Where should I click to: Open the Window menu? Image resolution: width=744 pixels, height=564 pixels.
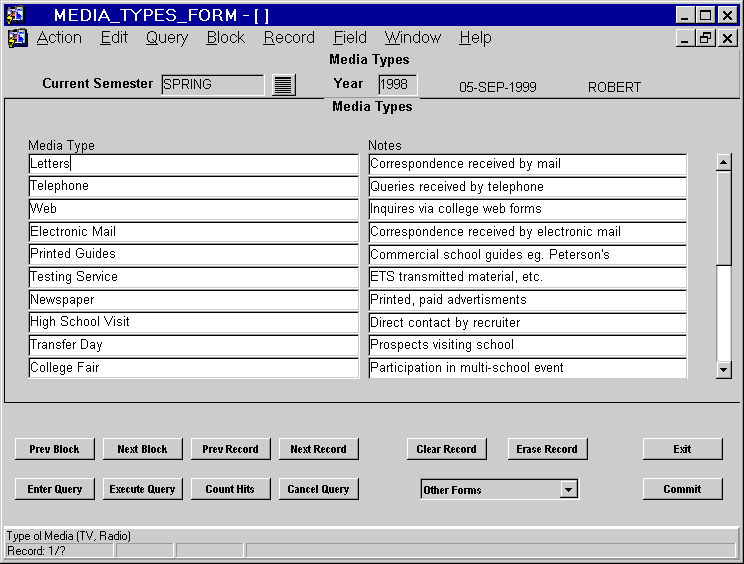413,37
